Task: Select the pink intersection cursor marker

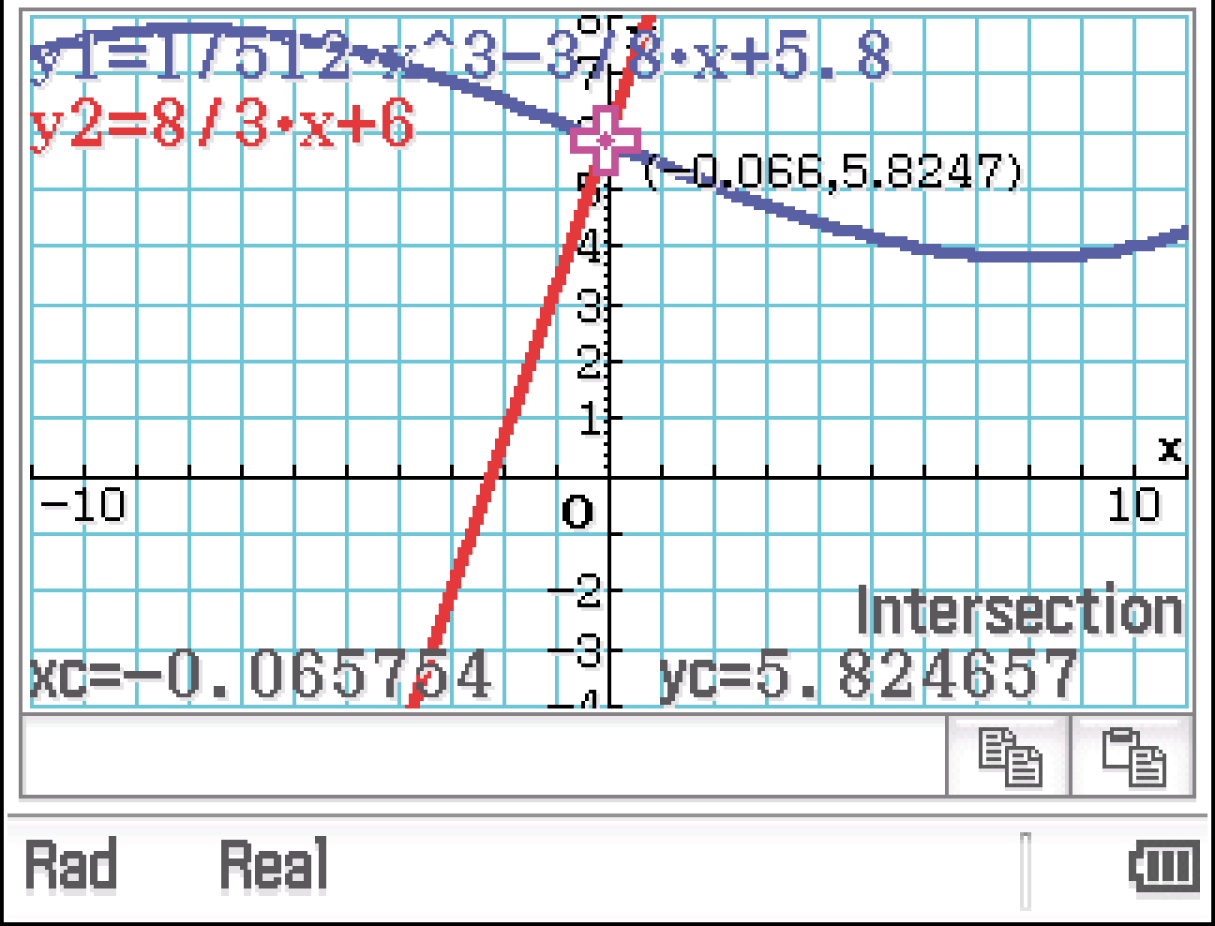Action: pos(605,142)
